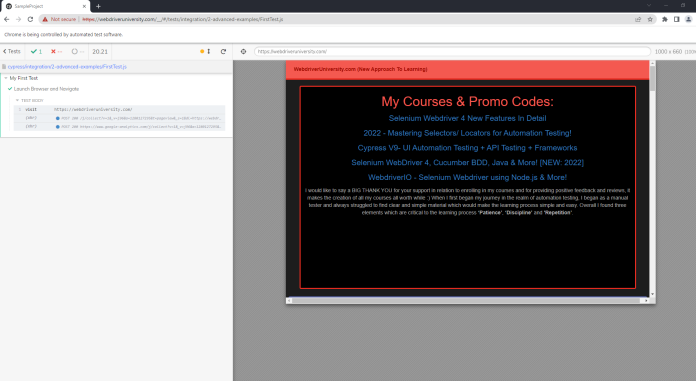This screenshot has width=697, height=382.
Task: Click the pending tests circle indicator
Action: click(x=75, y=52)
